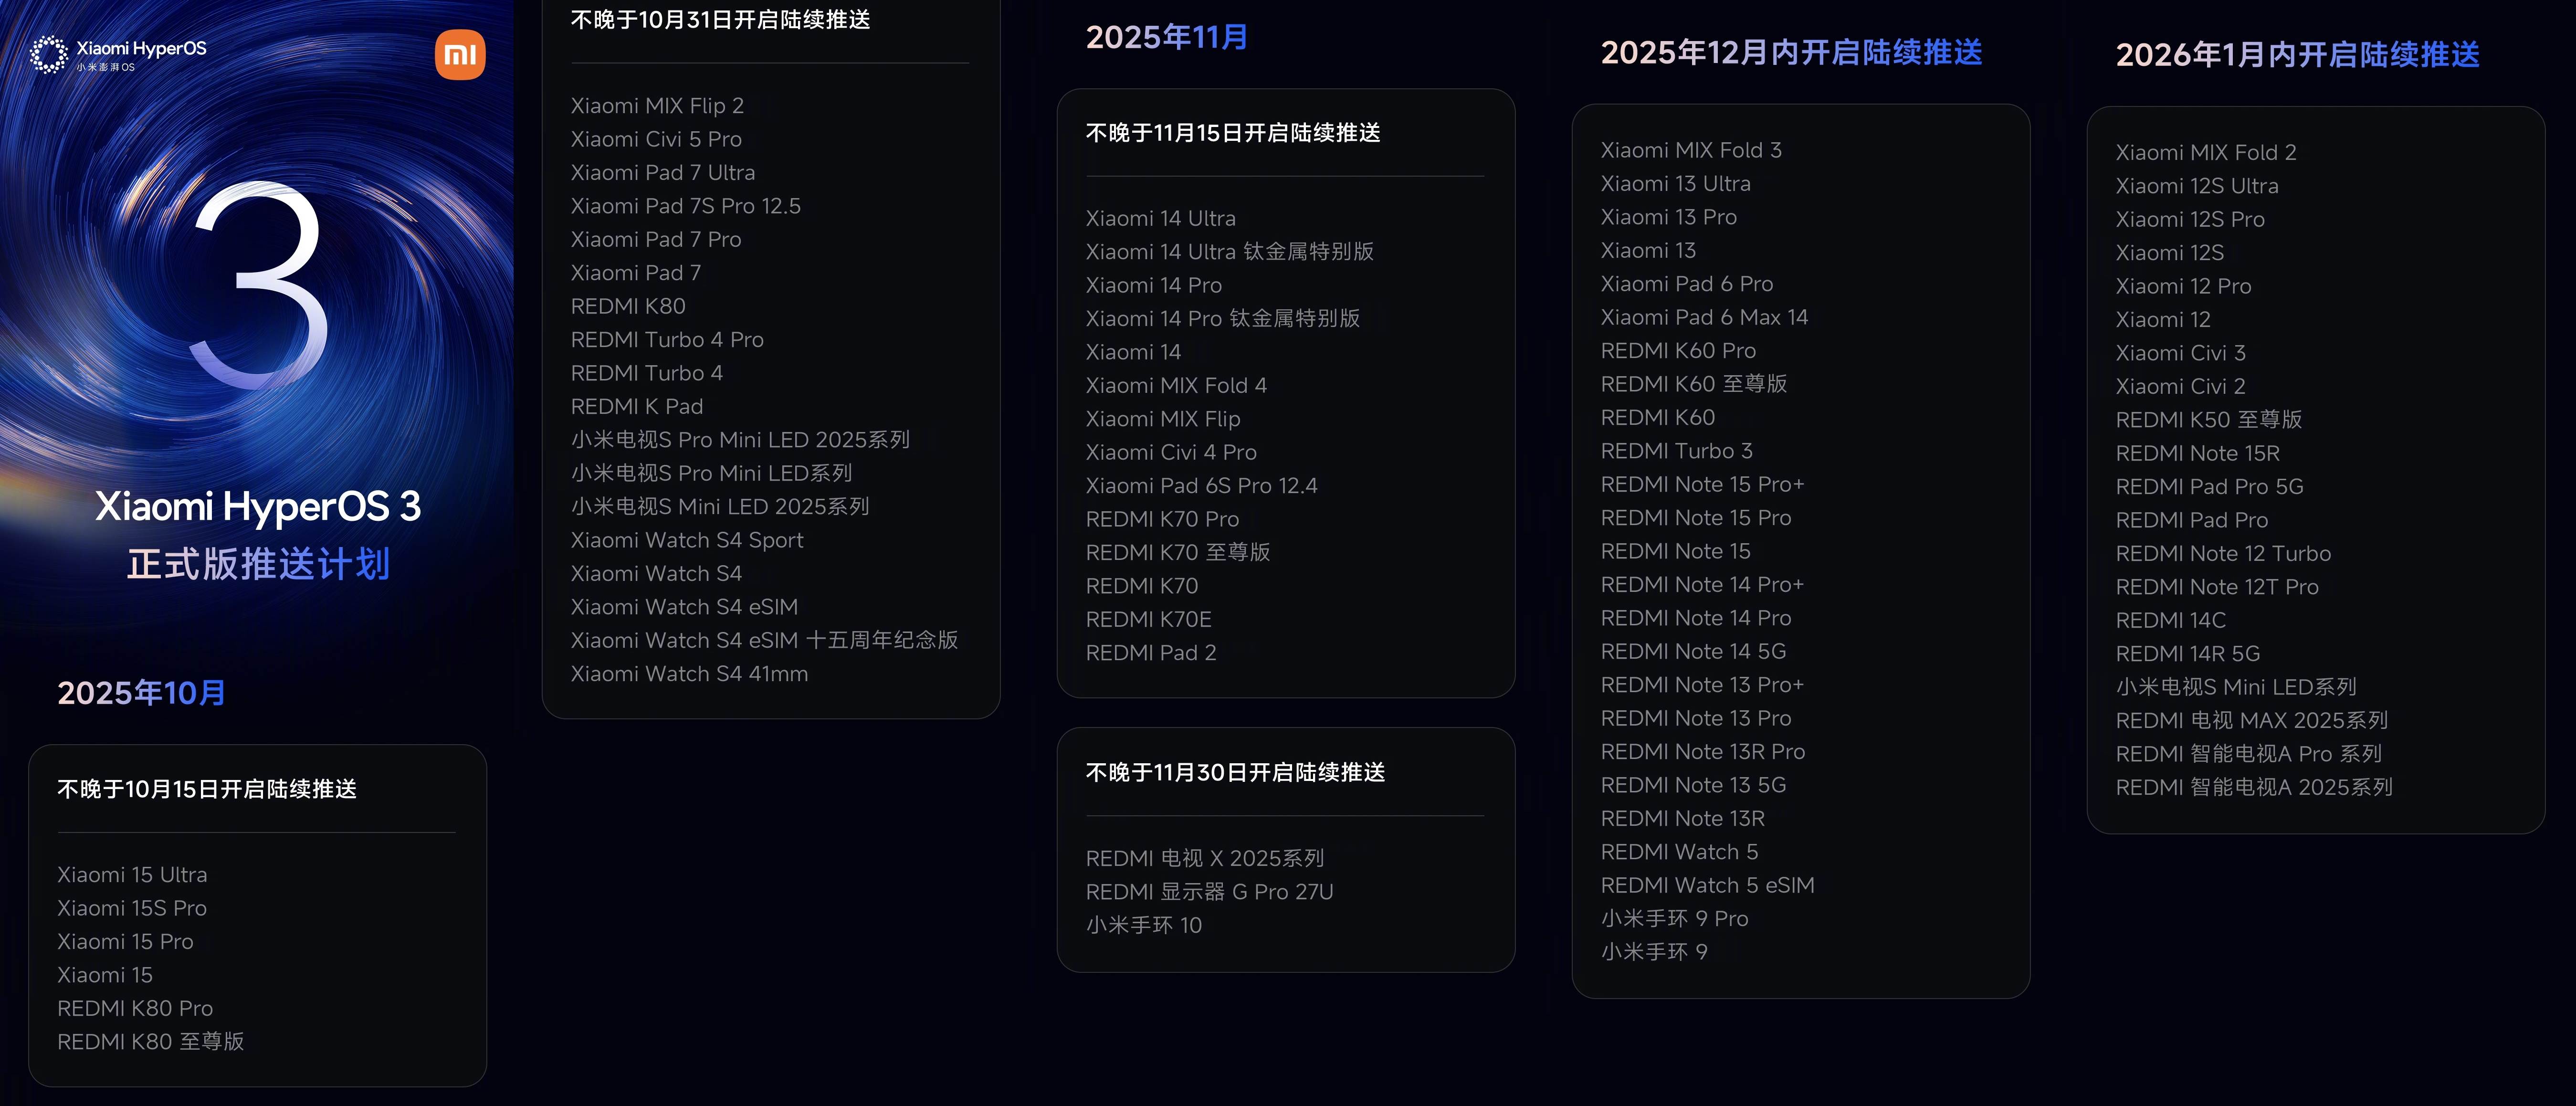
Task: Click Xiaomi Watch S4 41mm entry
Action: [x=689, y=674]
